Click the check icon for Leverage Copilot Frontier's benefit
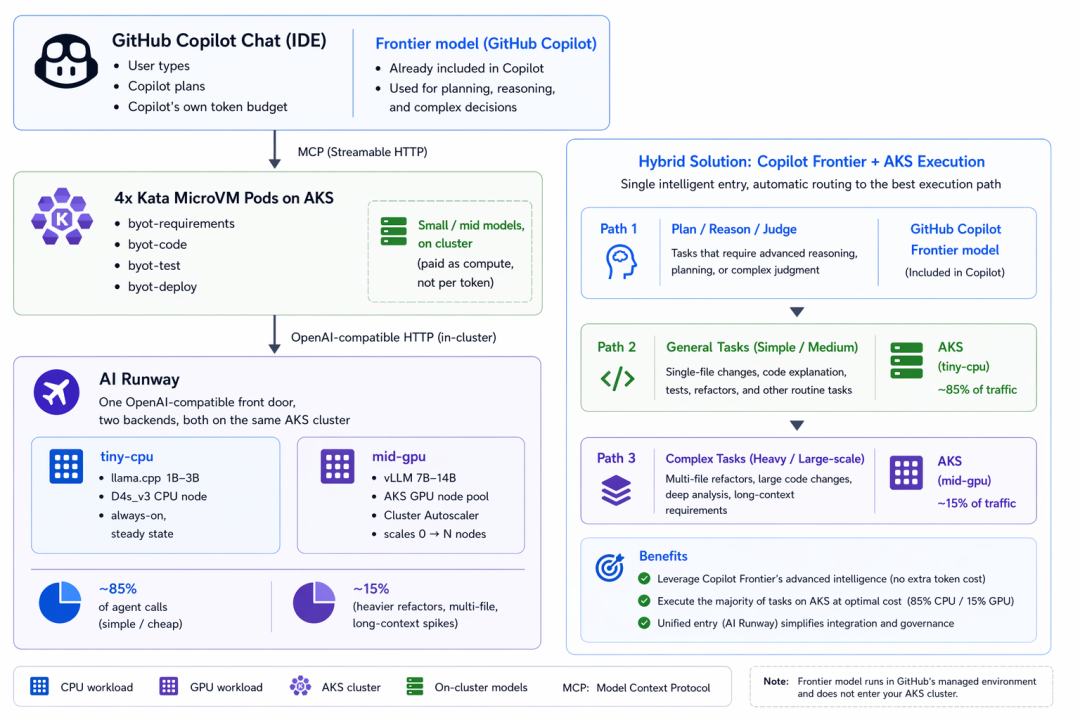Screen dimensions: 1080x720 coord(644,578)
